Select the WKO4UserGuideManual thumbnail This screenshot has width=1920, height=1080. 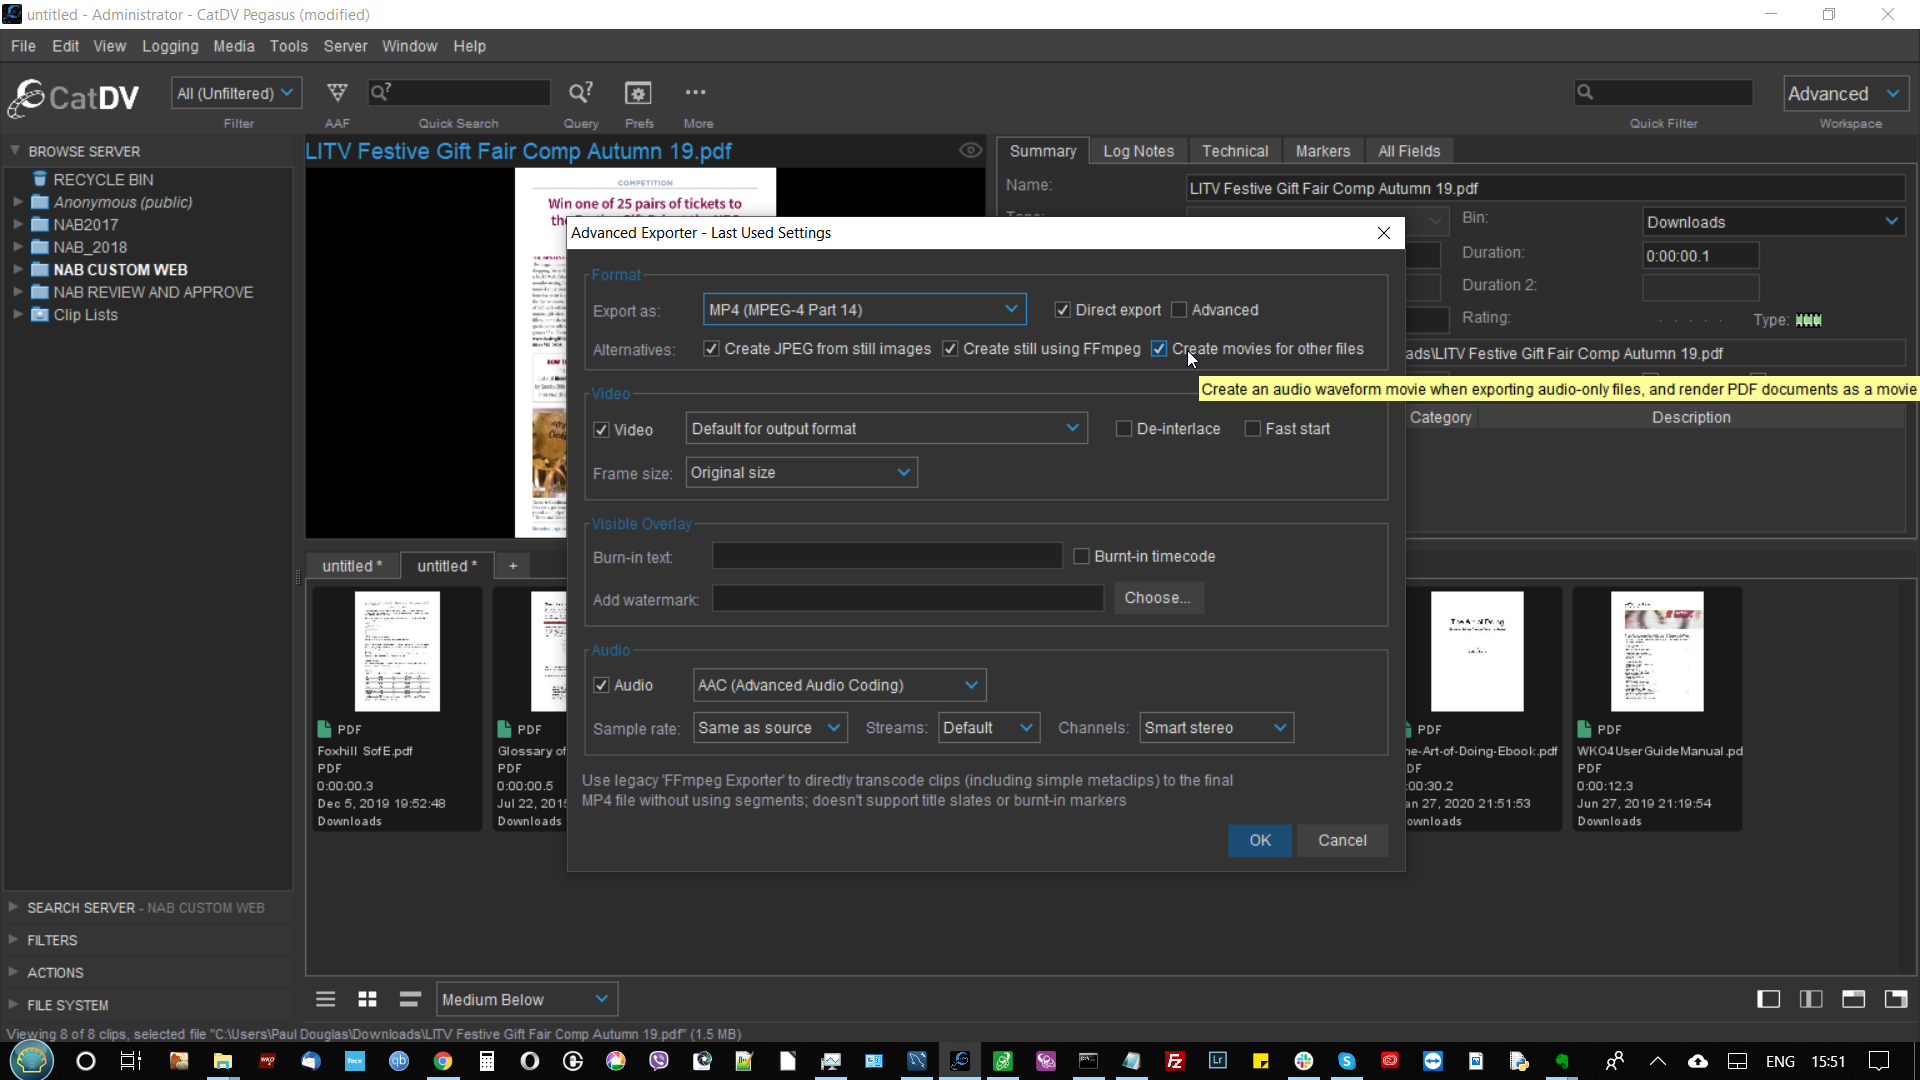point(1657,651)
